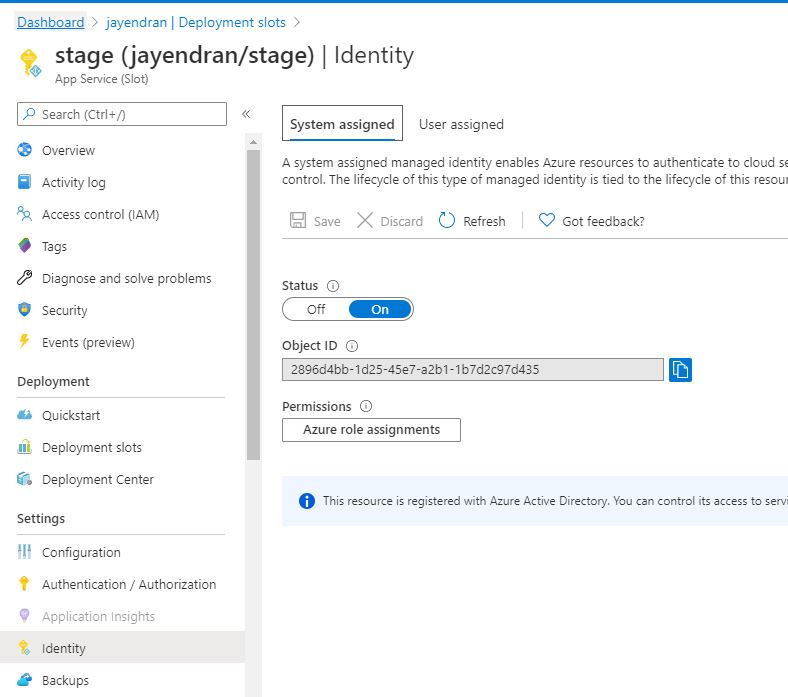
Task: Click the Deployment slots chart icon
Action: 24,447
